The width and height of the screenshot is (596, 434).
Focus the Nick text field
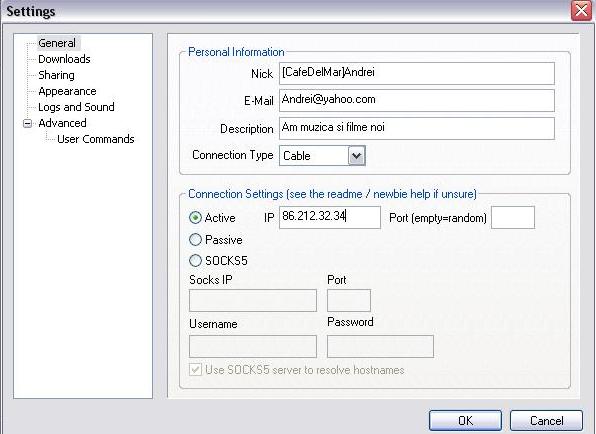417,73
